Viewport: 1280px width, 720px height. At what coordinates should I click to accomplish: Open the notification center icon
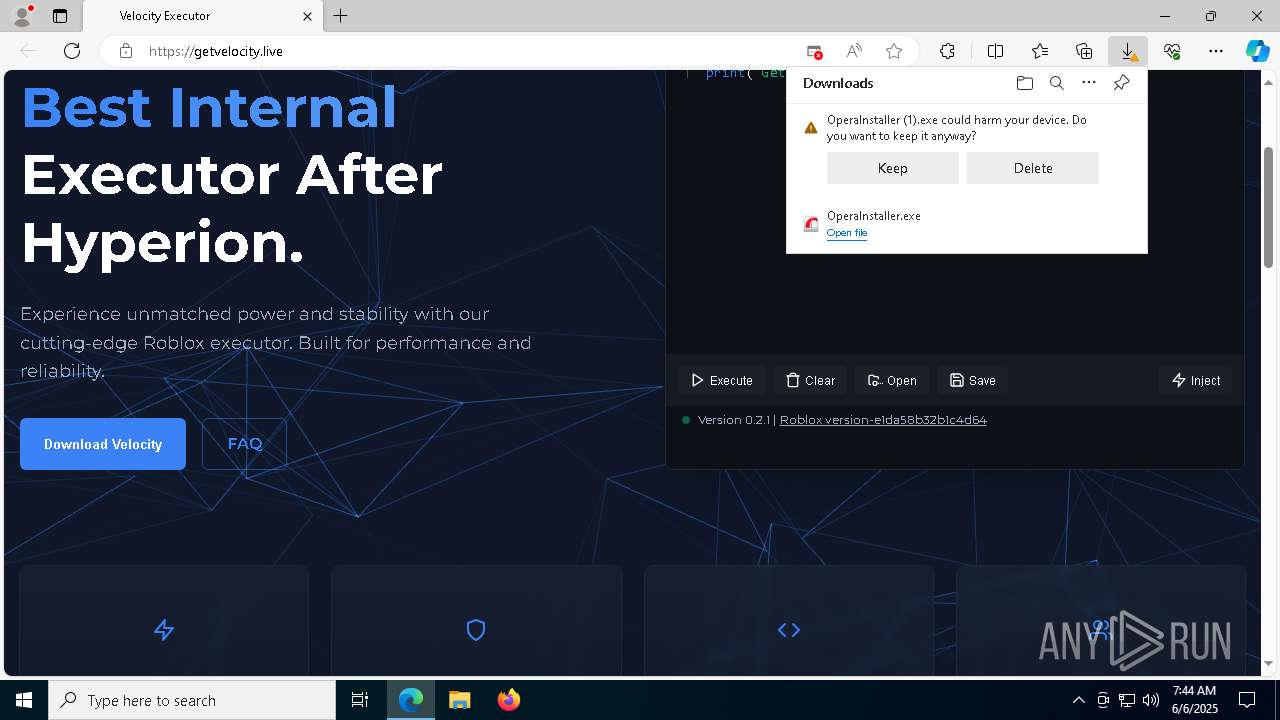coord(1247,700)
